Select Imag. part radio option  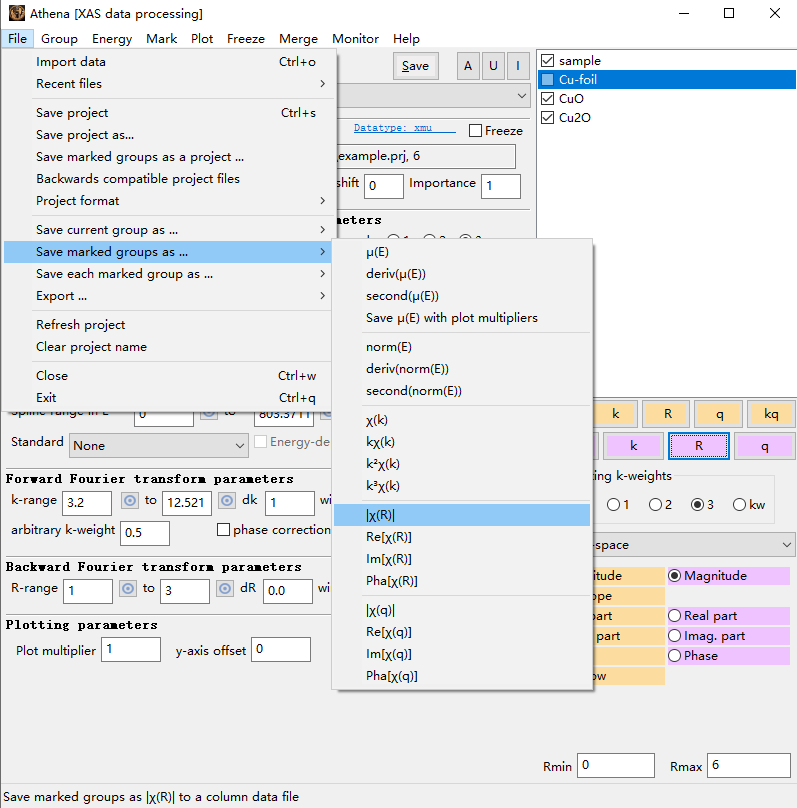[674, 636]
